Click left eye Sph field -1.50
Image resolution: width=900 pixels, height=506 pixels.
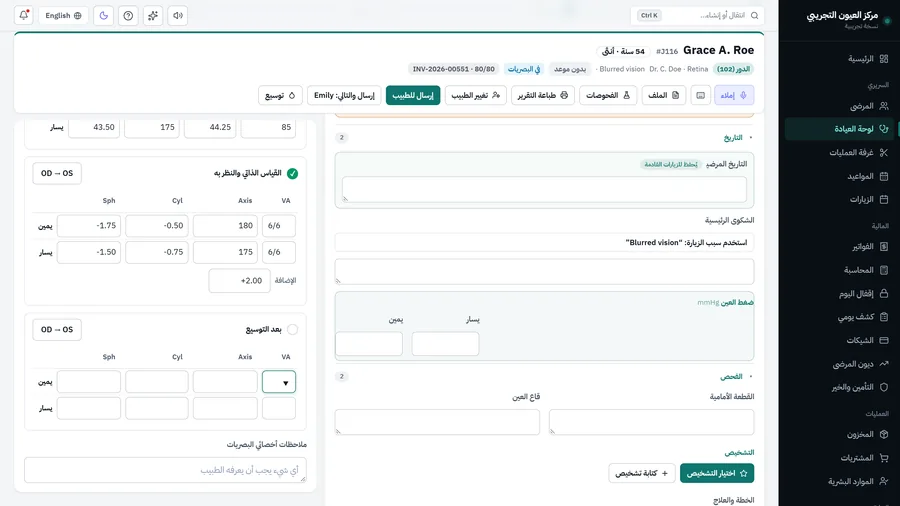pyautogui.click(x=89, y=252)
